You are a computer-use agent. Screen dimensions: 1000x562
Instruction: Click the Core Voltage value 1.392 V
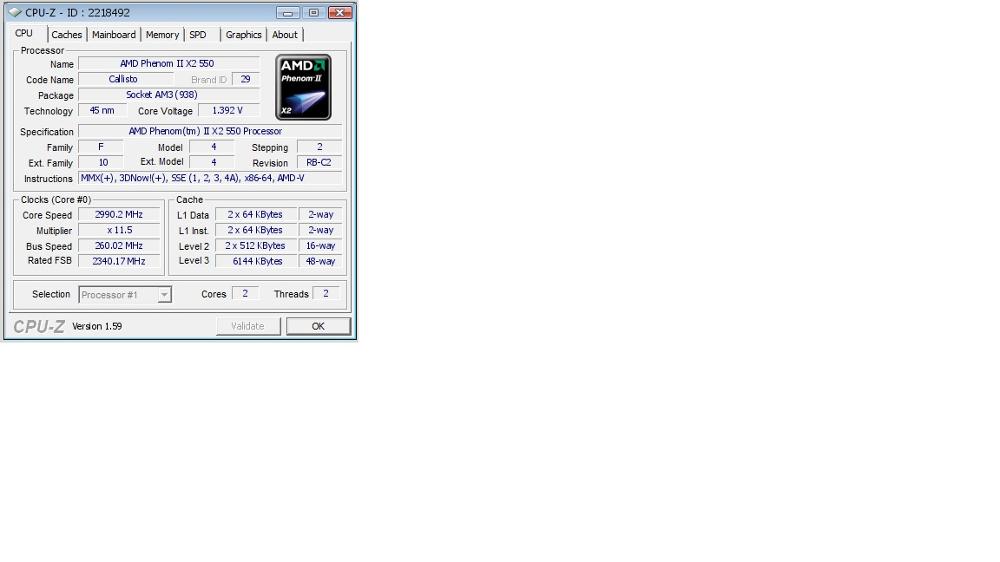[x=228, y=110]
